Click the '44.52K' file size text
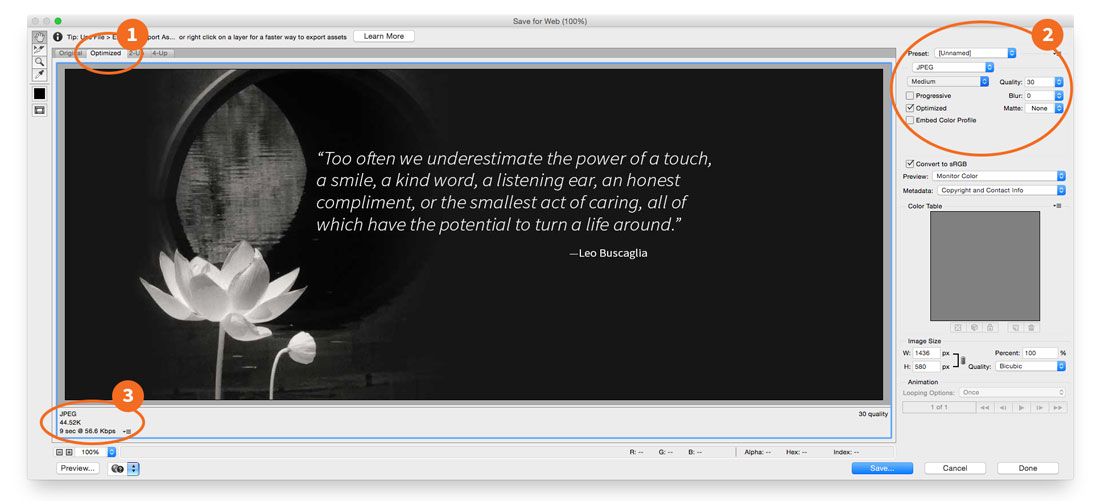1100x501 pixels. tap(69, 422)
